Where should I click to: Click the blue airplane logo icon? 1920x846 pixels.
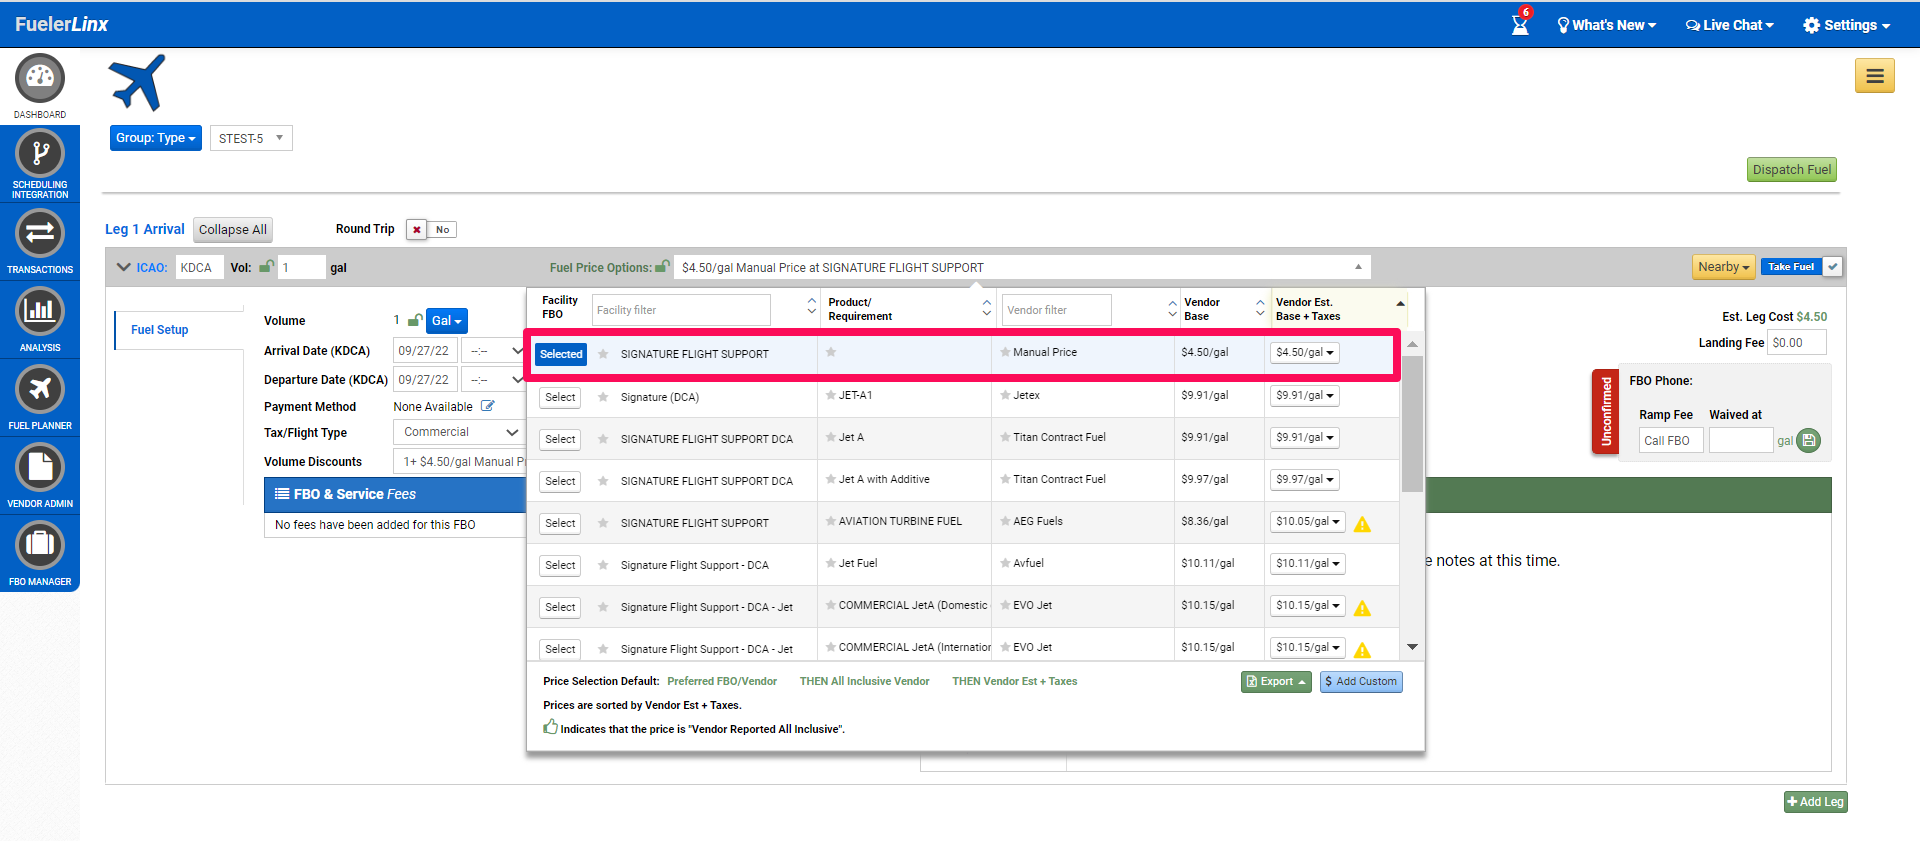[137, 82]
